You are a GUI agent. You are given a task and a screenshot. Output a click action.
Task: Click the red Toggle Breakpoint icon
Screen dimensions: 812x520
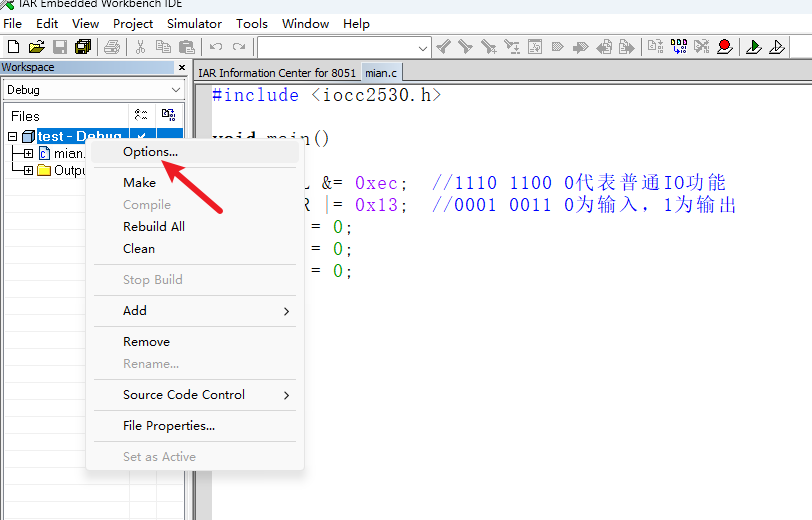coord(725,47)
